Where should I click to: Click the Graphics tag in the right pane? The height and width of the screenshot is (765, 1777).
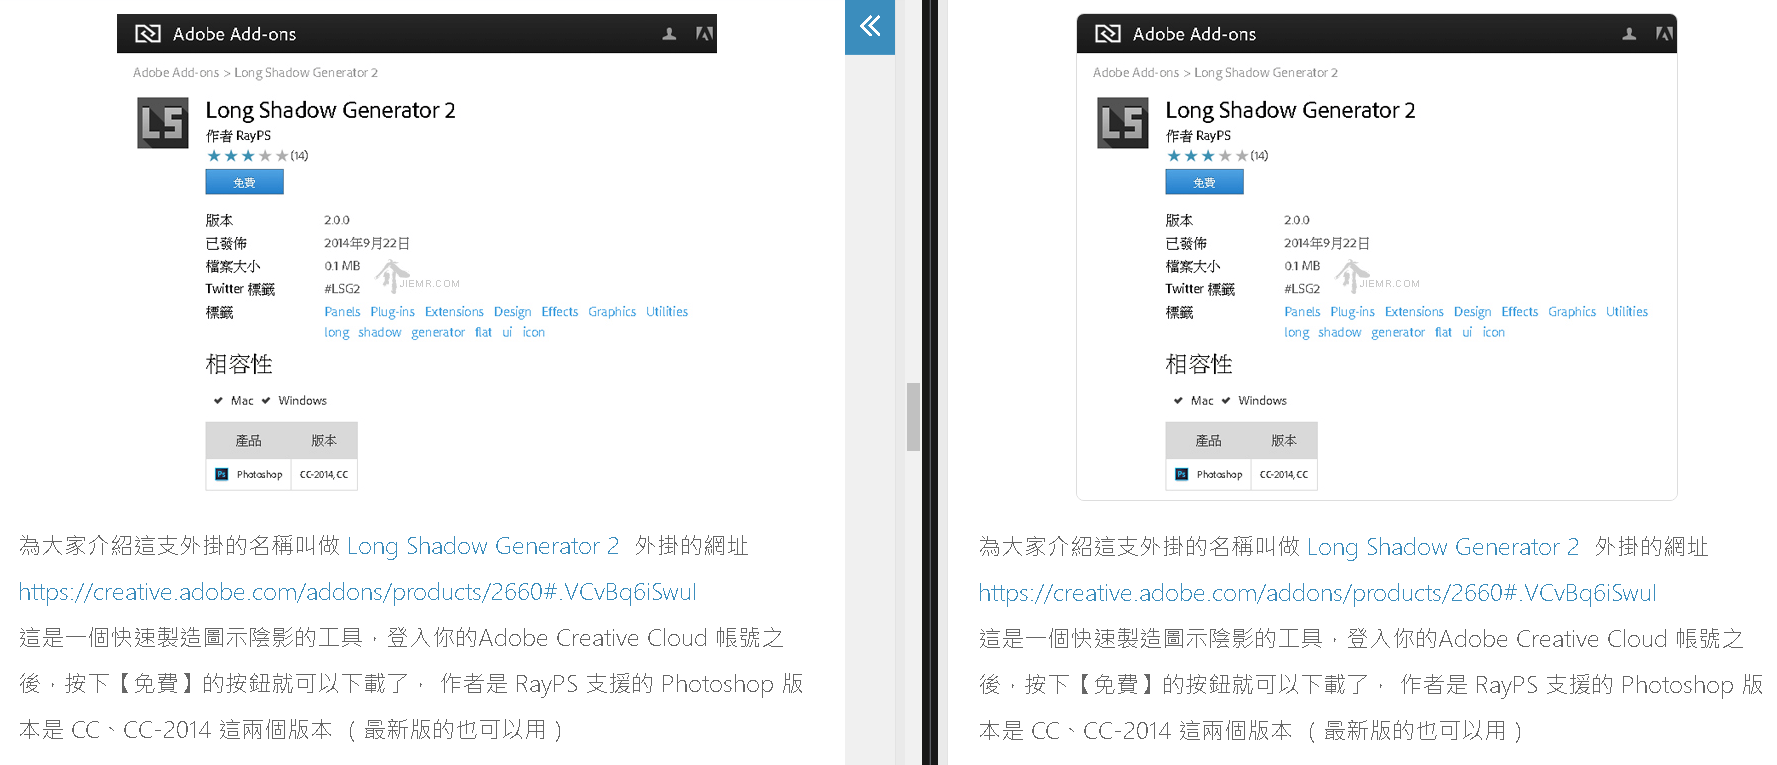point(1572,312)
